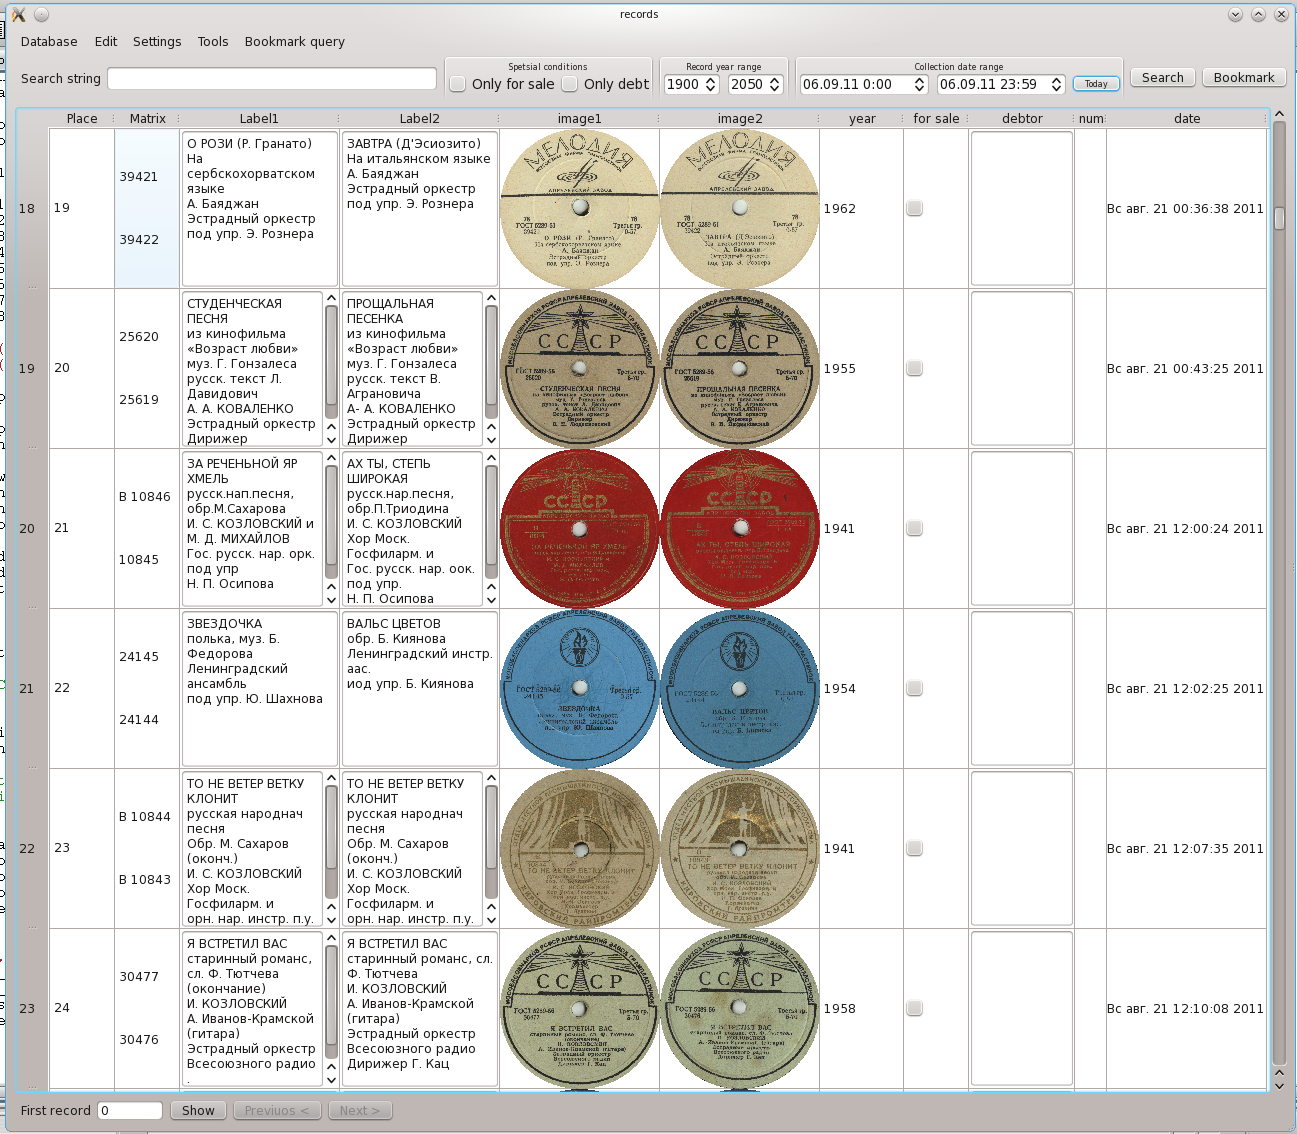This screenshot has height=1134, width=1297.
Task: Open image1 Melodiya label of record 19
Action: (x=580, y=208)
